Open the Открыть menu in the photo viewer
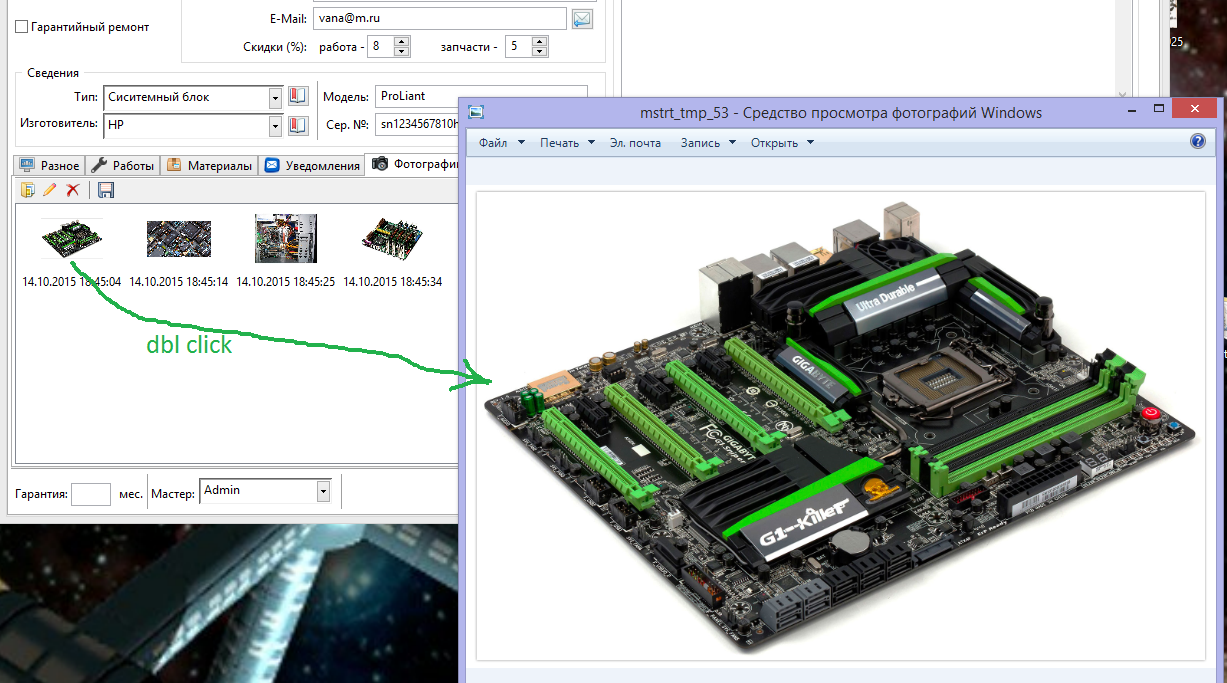This screenshot has width=1227, height=683. pos(782,143)
